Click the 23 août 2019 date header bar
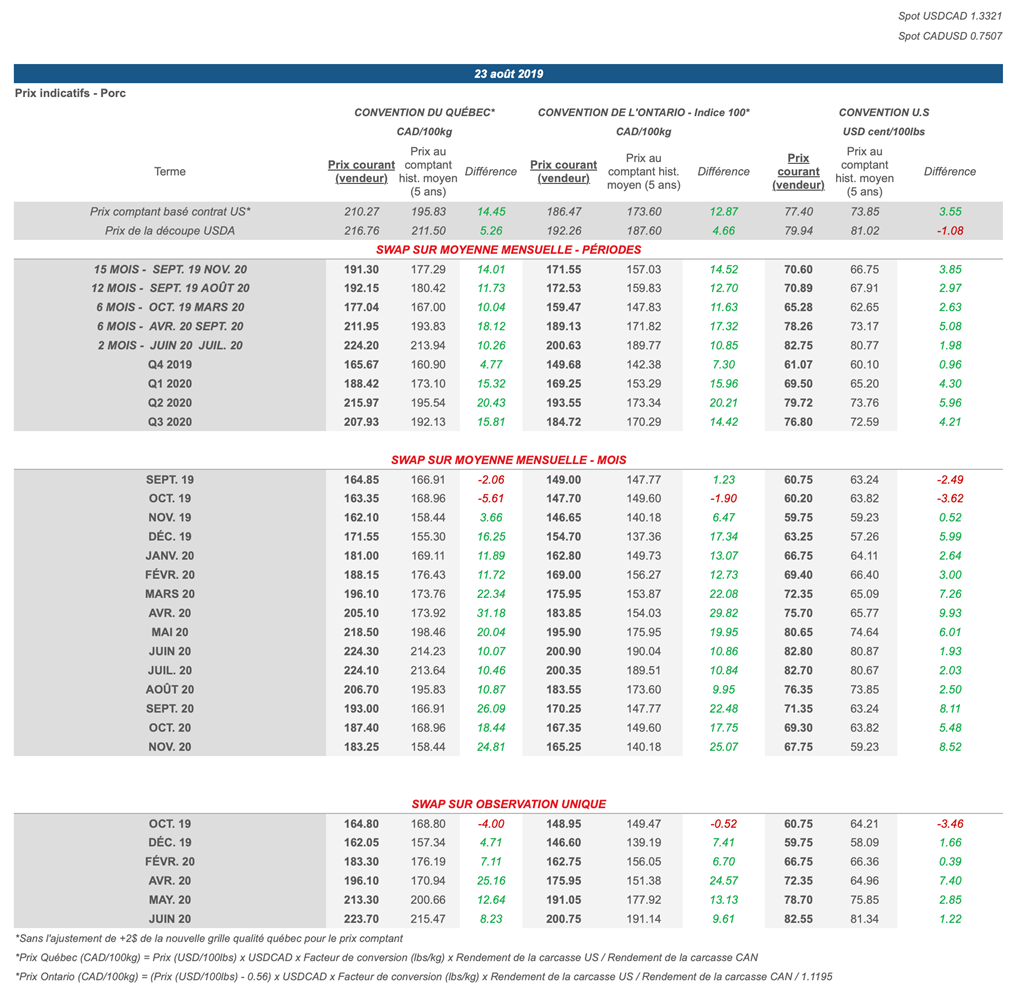 click(508, 74)
